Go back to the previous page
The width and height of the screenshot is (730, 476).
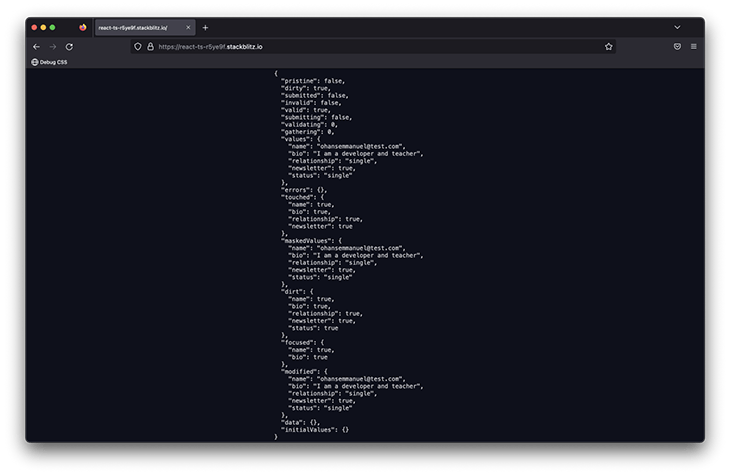coord(37,46)
